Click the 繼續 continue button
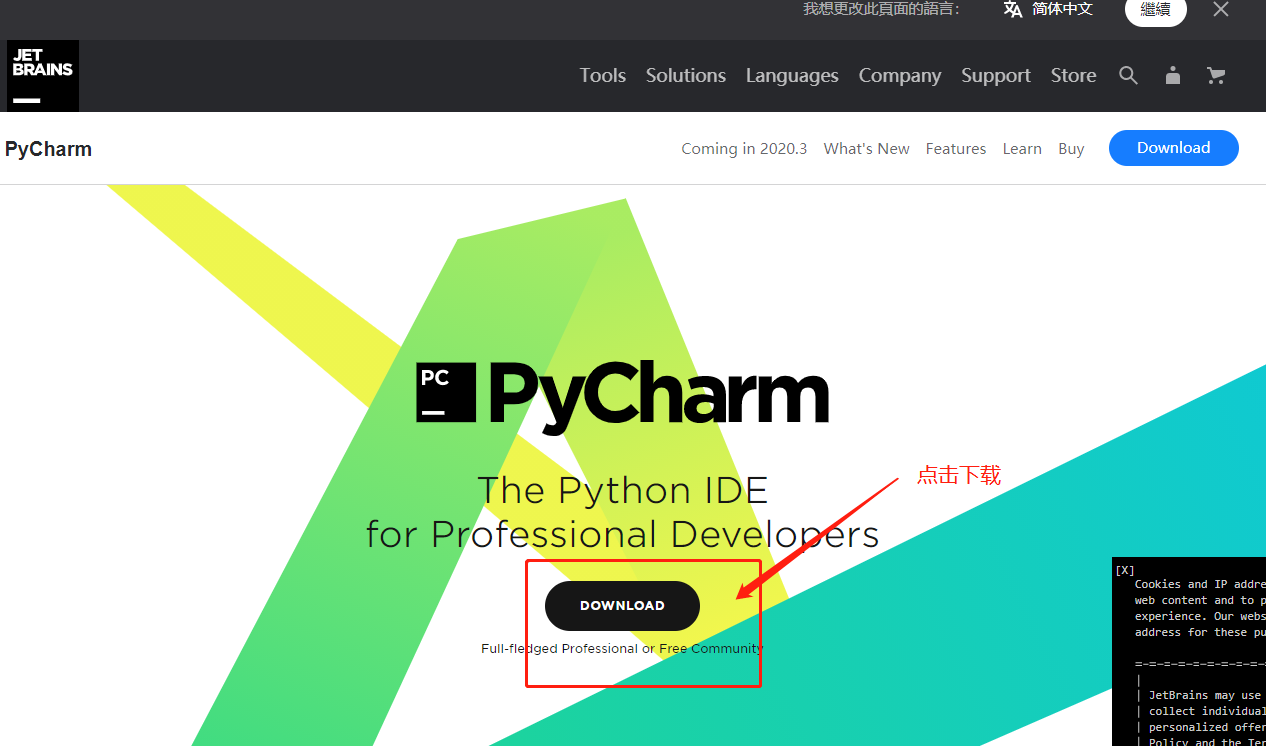 (1156, 9)
